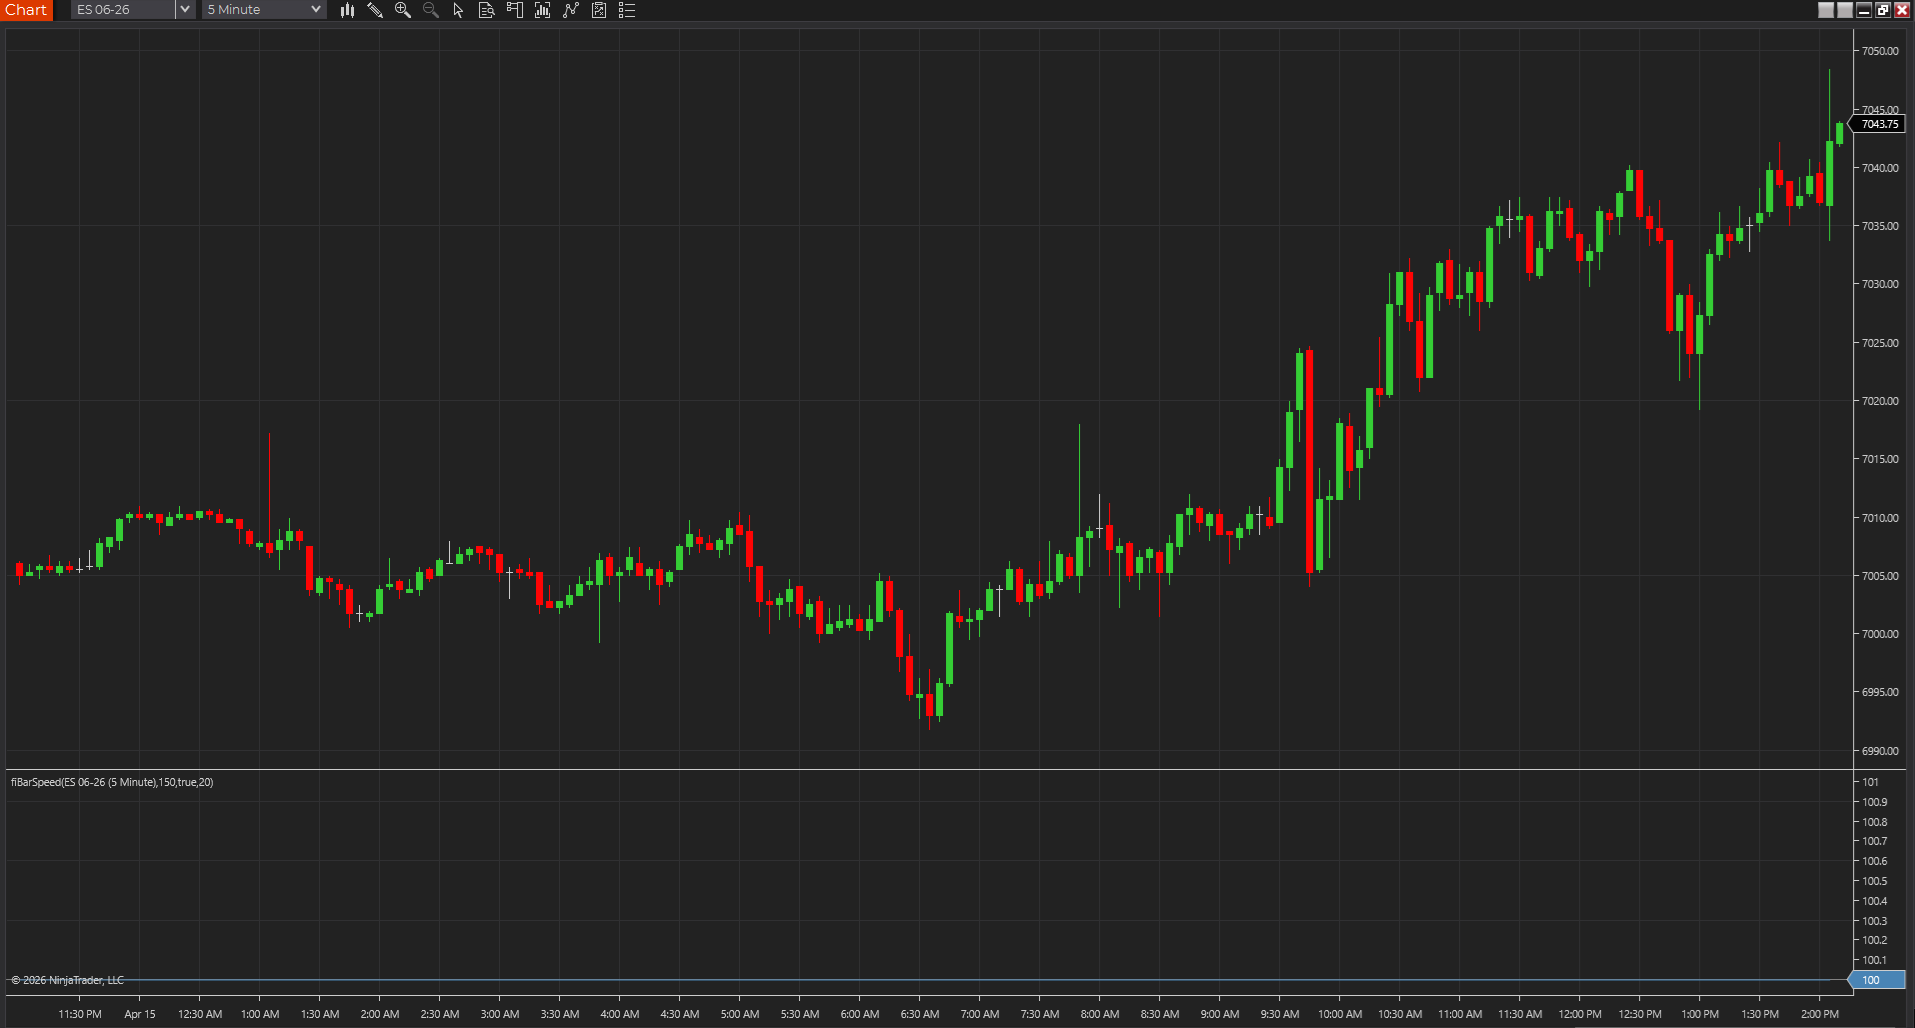Activate the Zoom Out tool
The image size is (1915, 1028).
pyautogui.click(x=431, y=10)
